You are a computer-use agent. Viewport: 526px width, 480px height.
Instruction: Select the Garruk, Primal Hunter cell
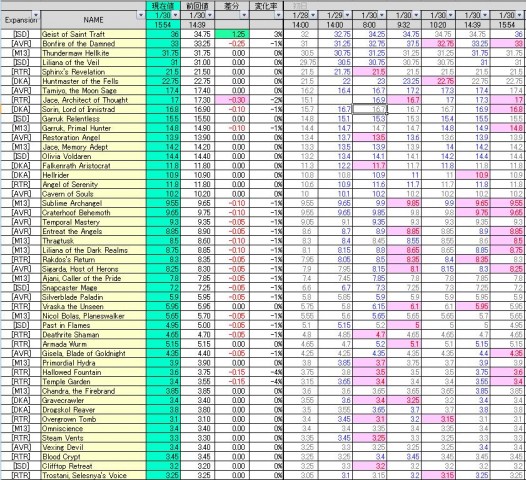coord(93,128)
